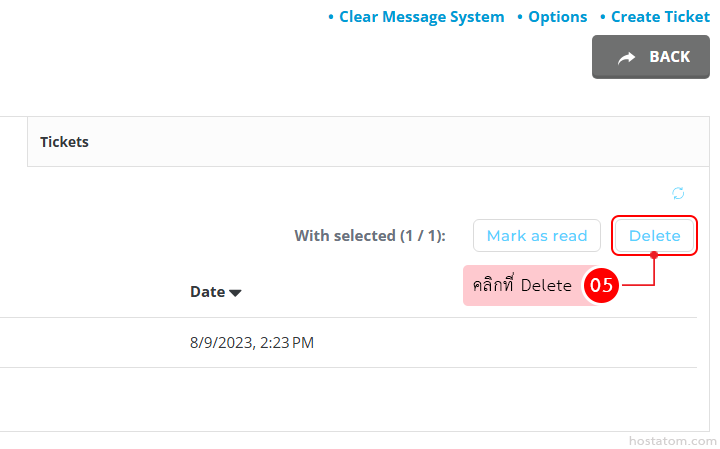This screenshot has width=720, height=449.
Task: Click the arrow icon inside BACK button
Action: 626,58
